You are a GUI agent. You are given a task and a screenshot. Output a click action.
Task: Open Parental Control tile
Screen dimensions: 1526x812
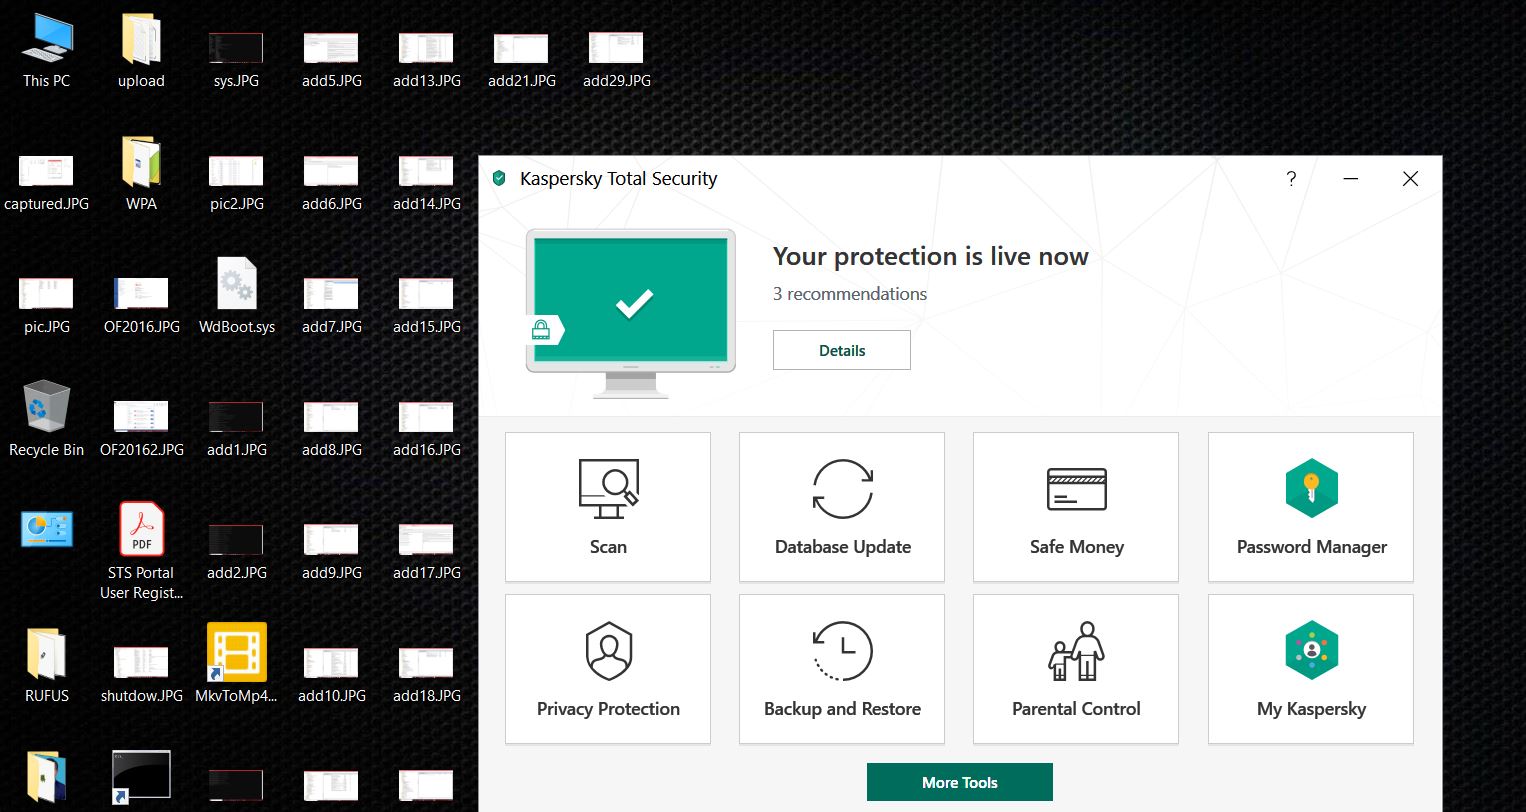(1076, 669)
